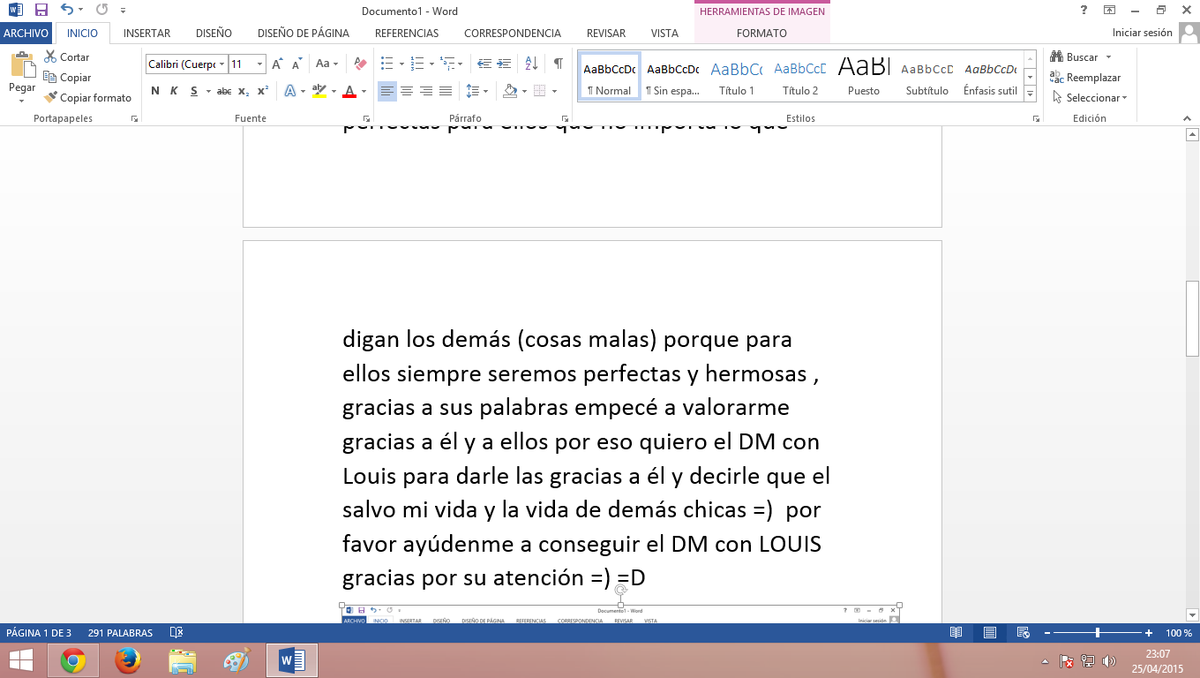Screen dimensions: 1200x678
Task: Open Word help question mark
Action: pos(1084,10)
